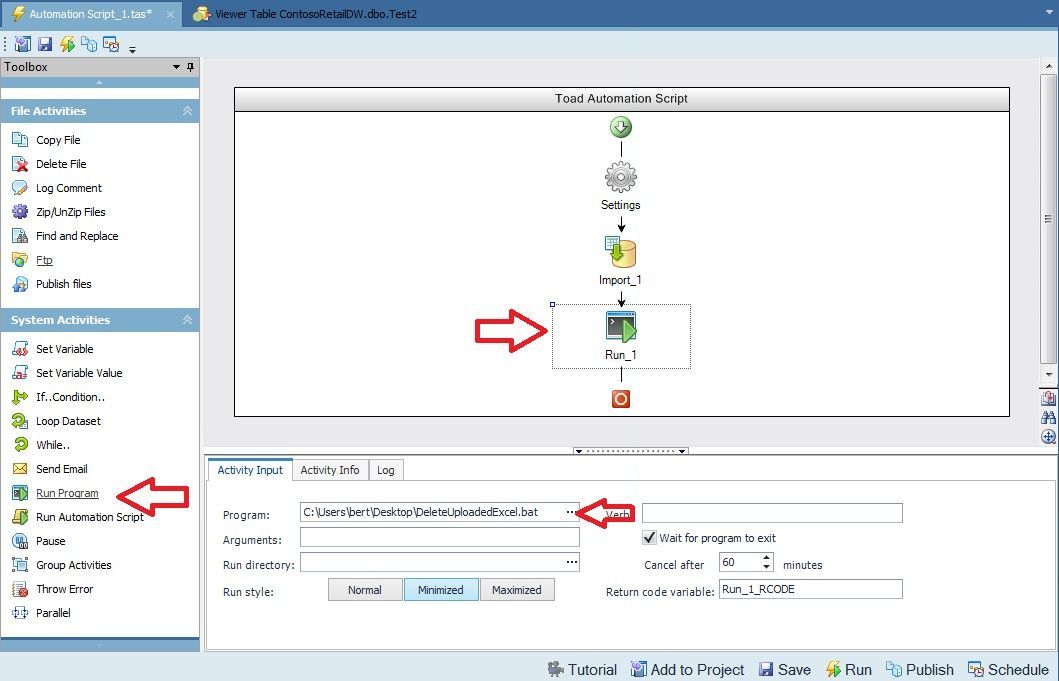Switch to the Activity Info tab
The width and height of the screenshot is (1059, 681).
tap(330, 470)
